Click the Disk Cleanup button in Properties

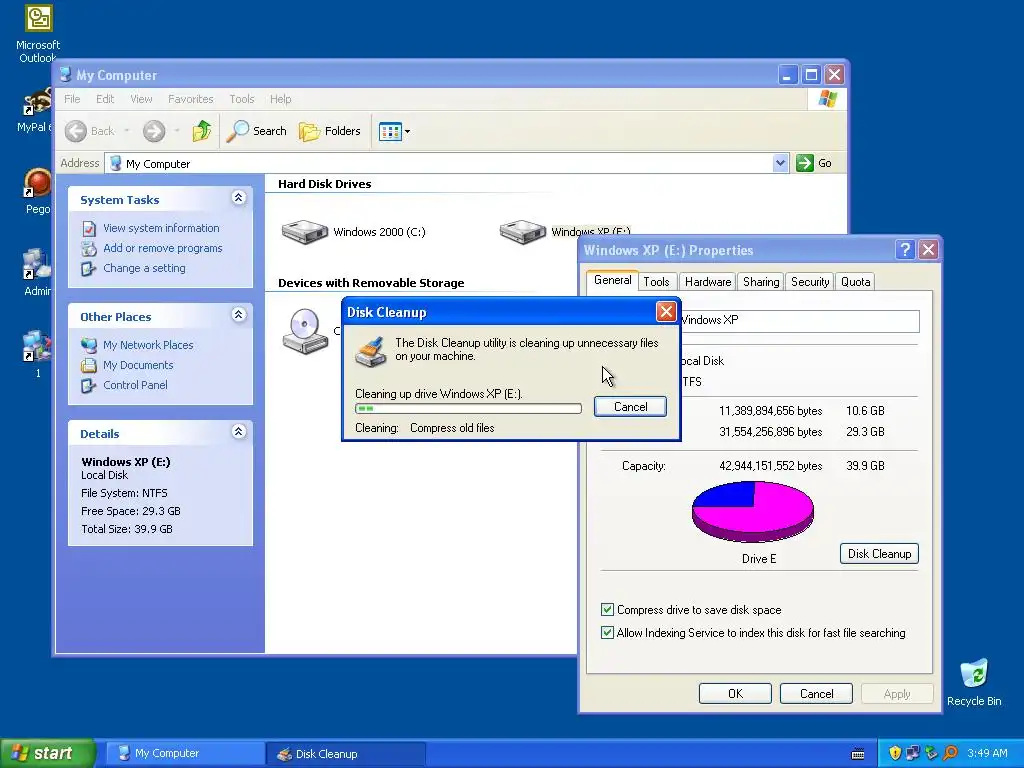(879, 554)
